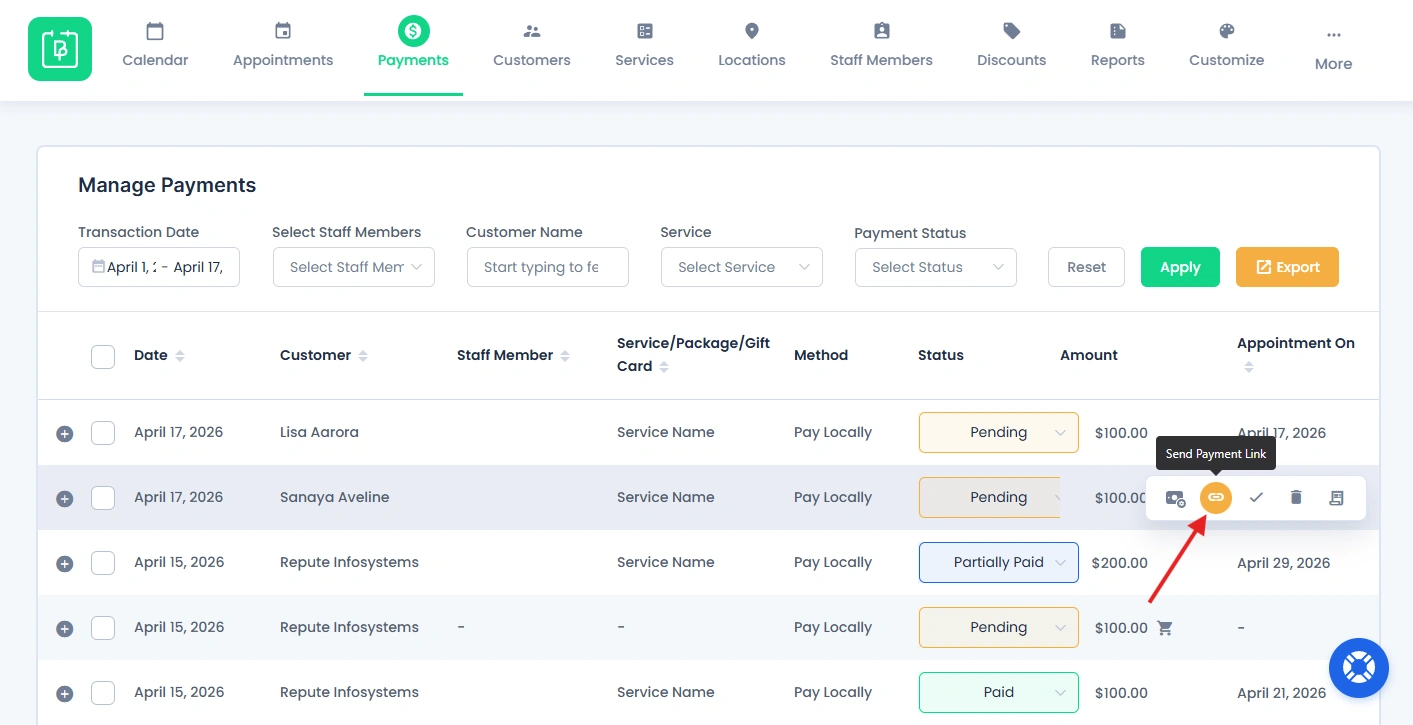
Task: Open the Partially Paid status dropdown
Action: point(999,562)
